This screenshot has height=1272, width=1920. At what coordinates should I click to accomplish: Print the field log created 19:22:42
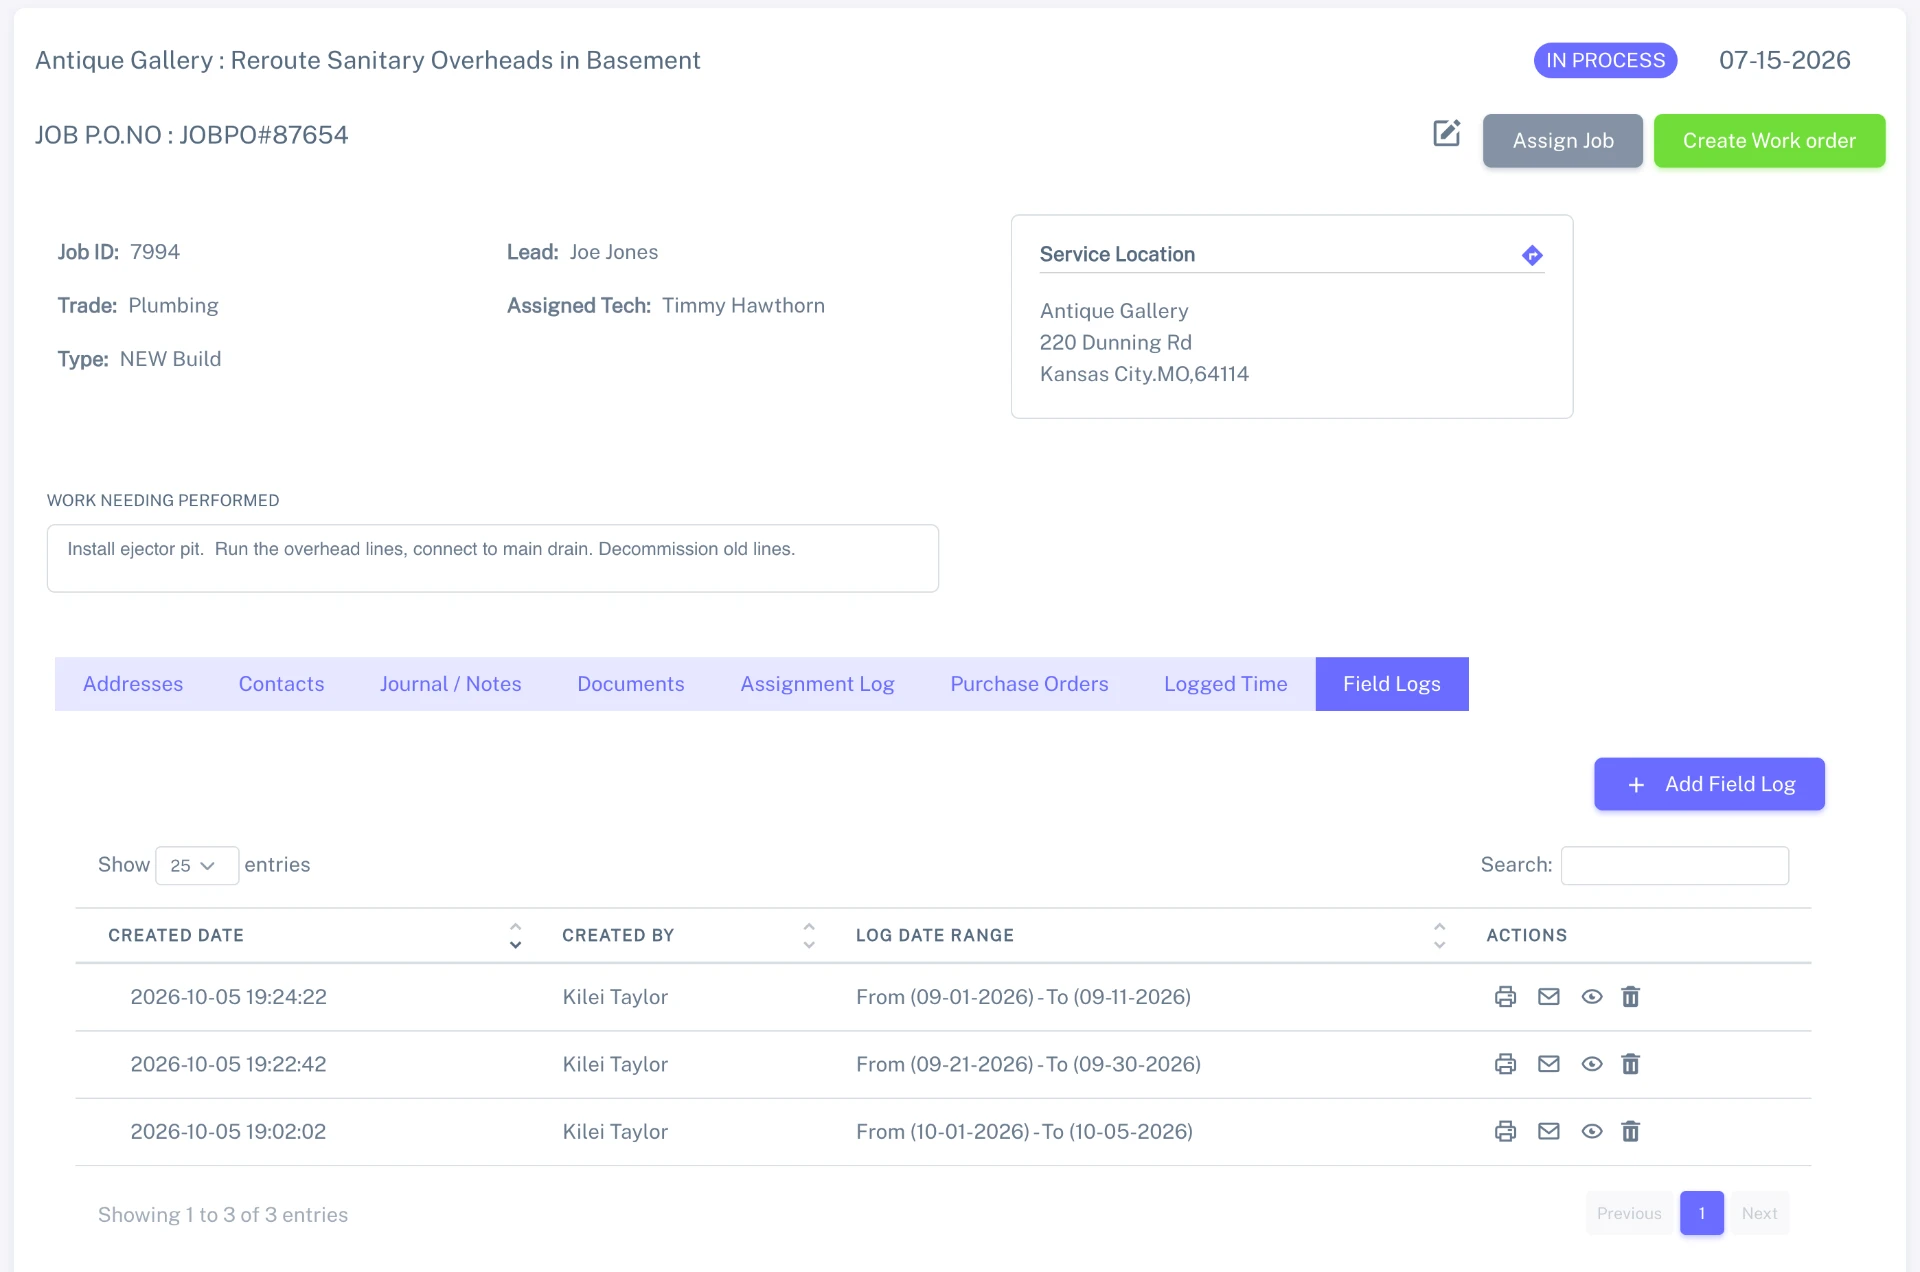tap(1505, 1064)
